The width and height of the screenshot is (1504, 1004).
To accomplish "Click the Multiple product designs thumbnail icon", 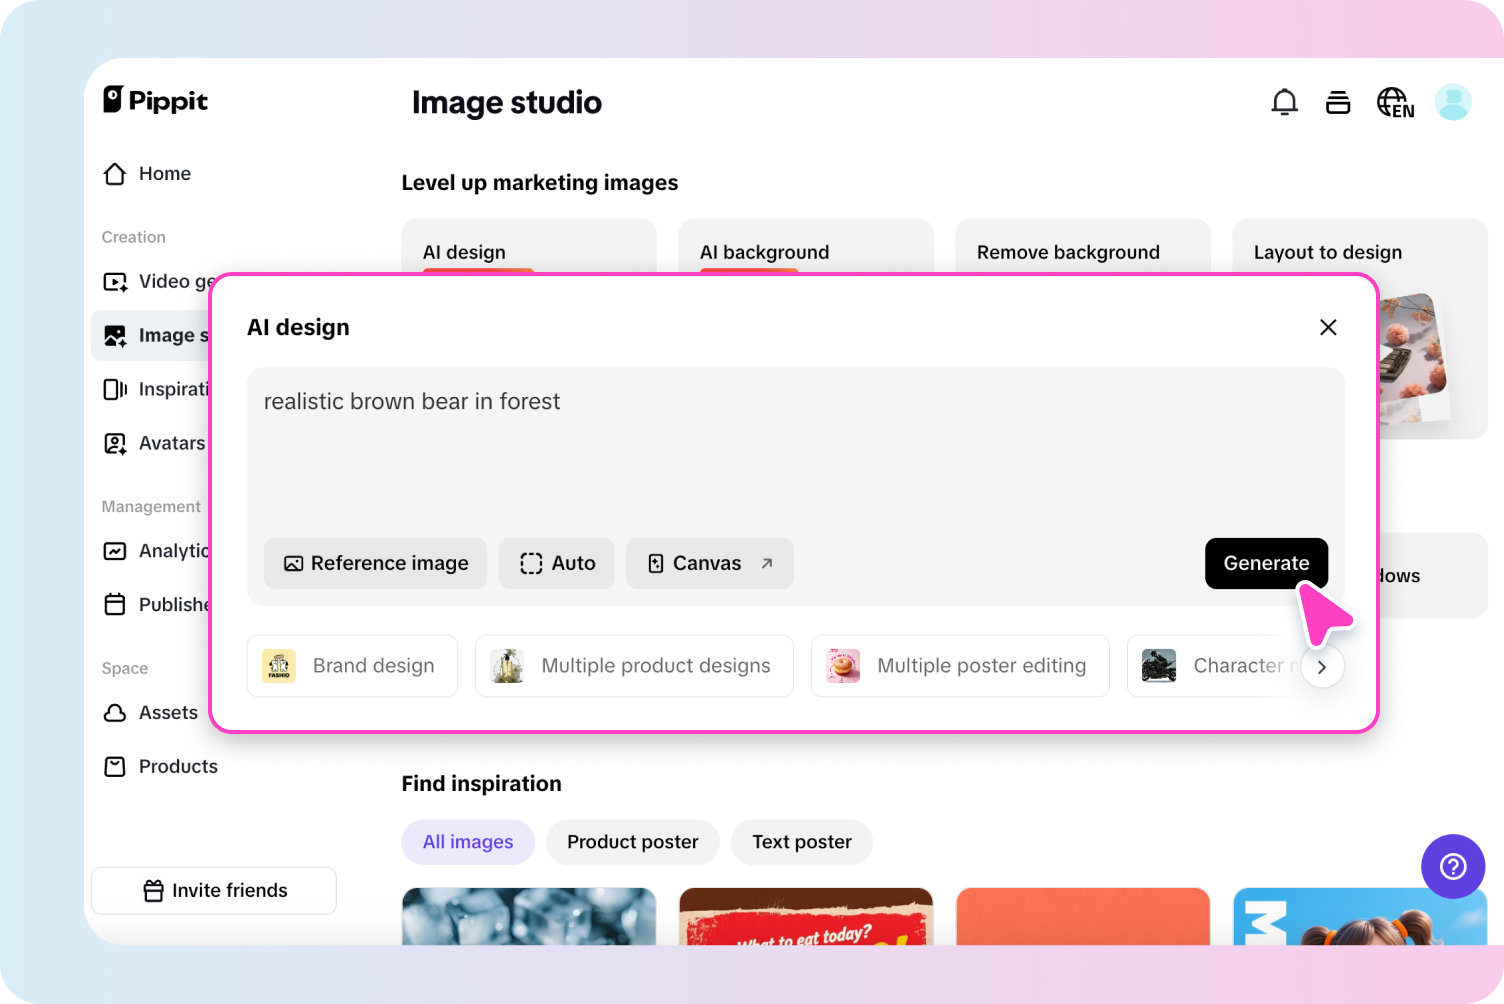I will click(x=507, y=666).
